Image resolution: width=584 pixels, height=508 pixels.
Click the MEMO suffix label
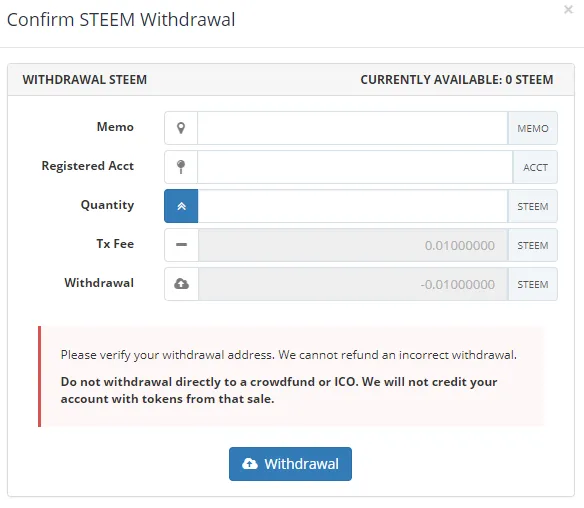533,128
